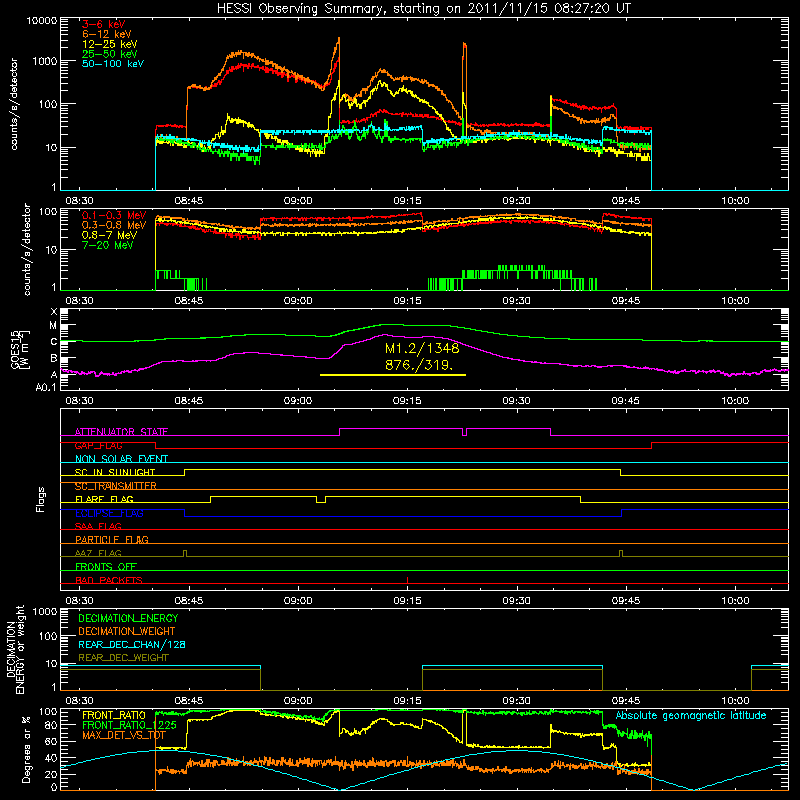Click the REAR_DEC_CHAN/128 legend label
The width and height of the screenshot is (800, 800).
132,644
